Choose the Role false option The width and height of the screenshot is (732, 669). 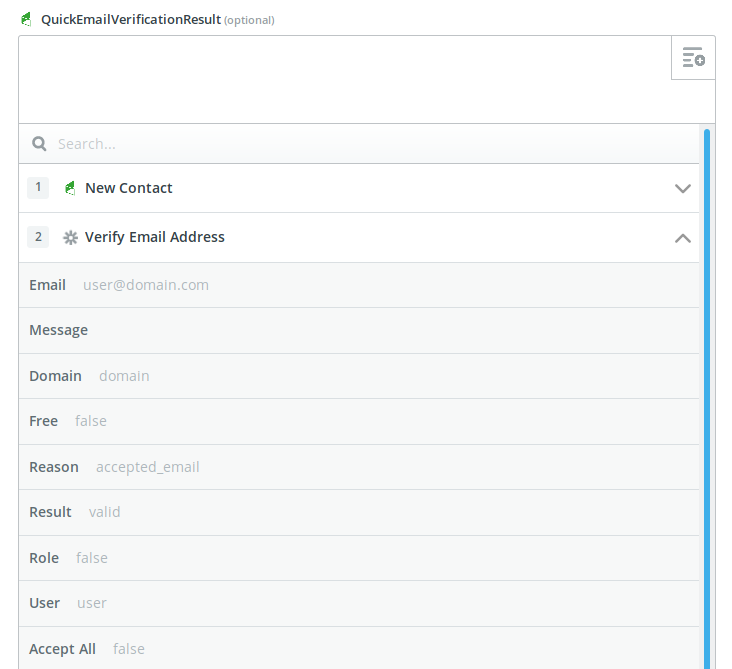click(x=359, y=558)
